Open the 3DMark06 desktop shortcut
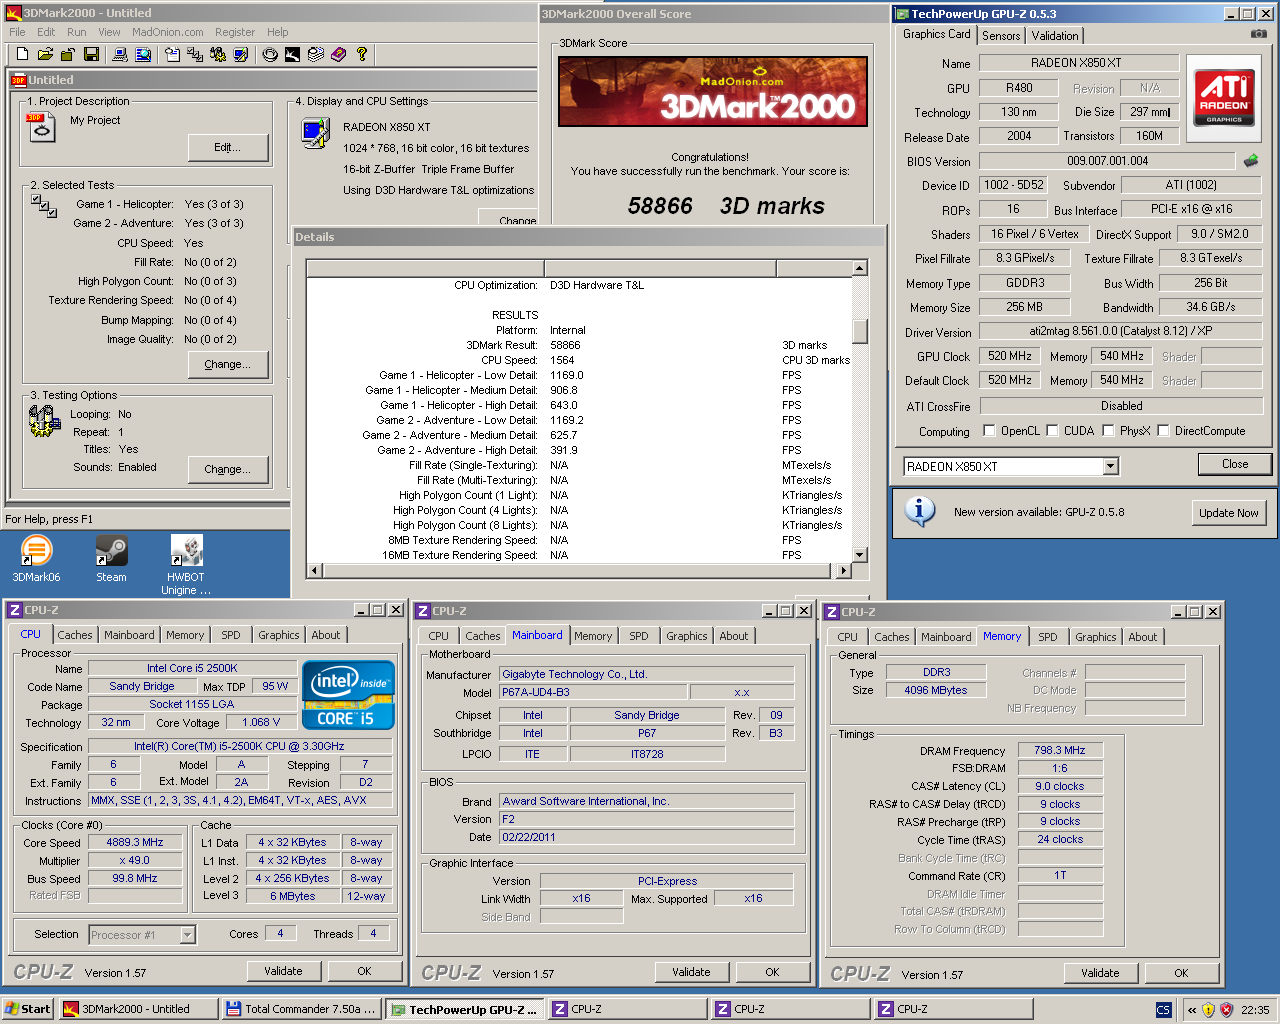 36,559
